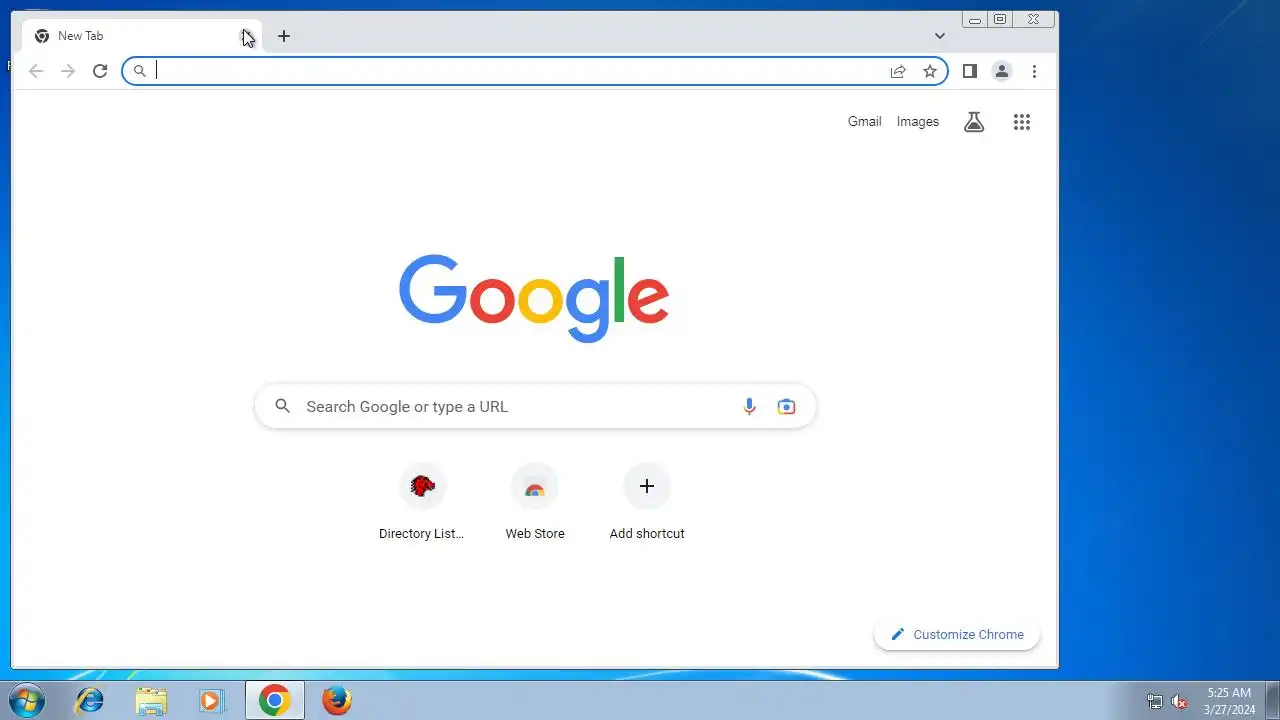The width and height of the screenshot is (1280, 720).
Task: Click the search magnifier in Google box
Action: tap(283, 406)
